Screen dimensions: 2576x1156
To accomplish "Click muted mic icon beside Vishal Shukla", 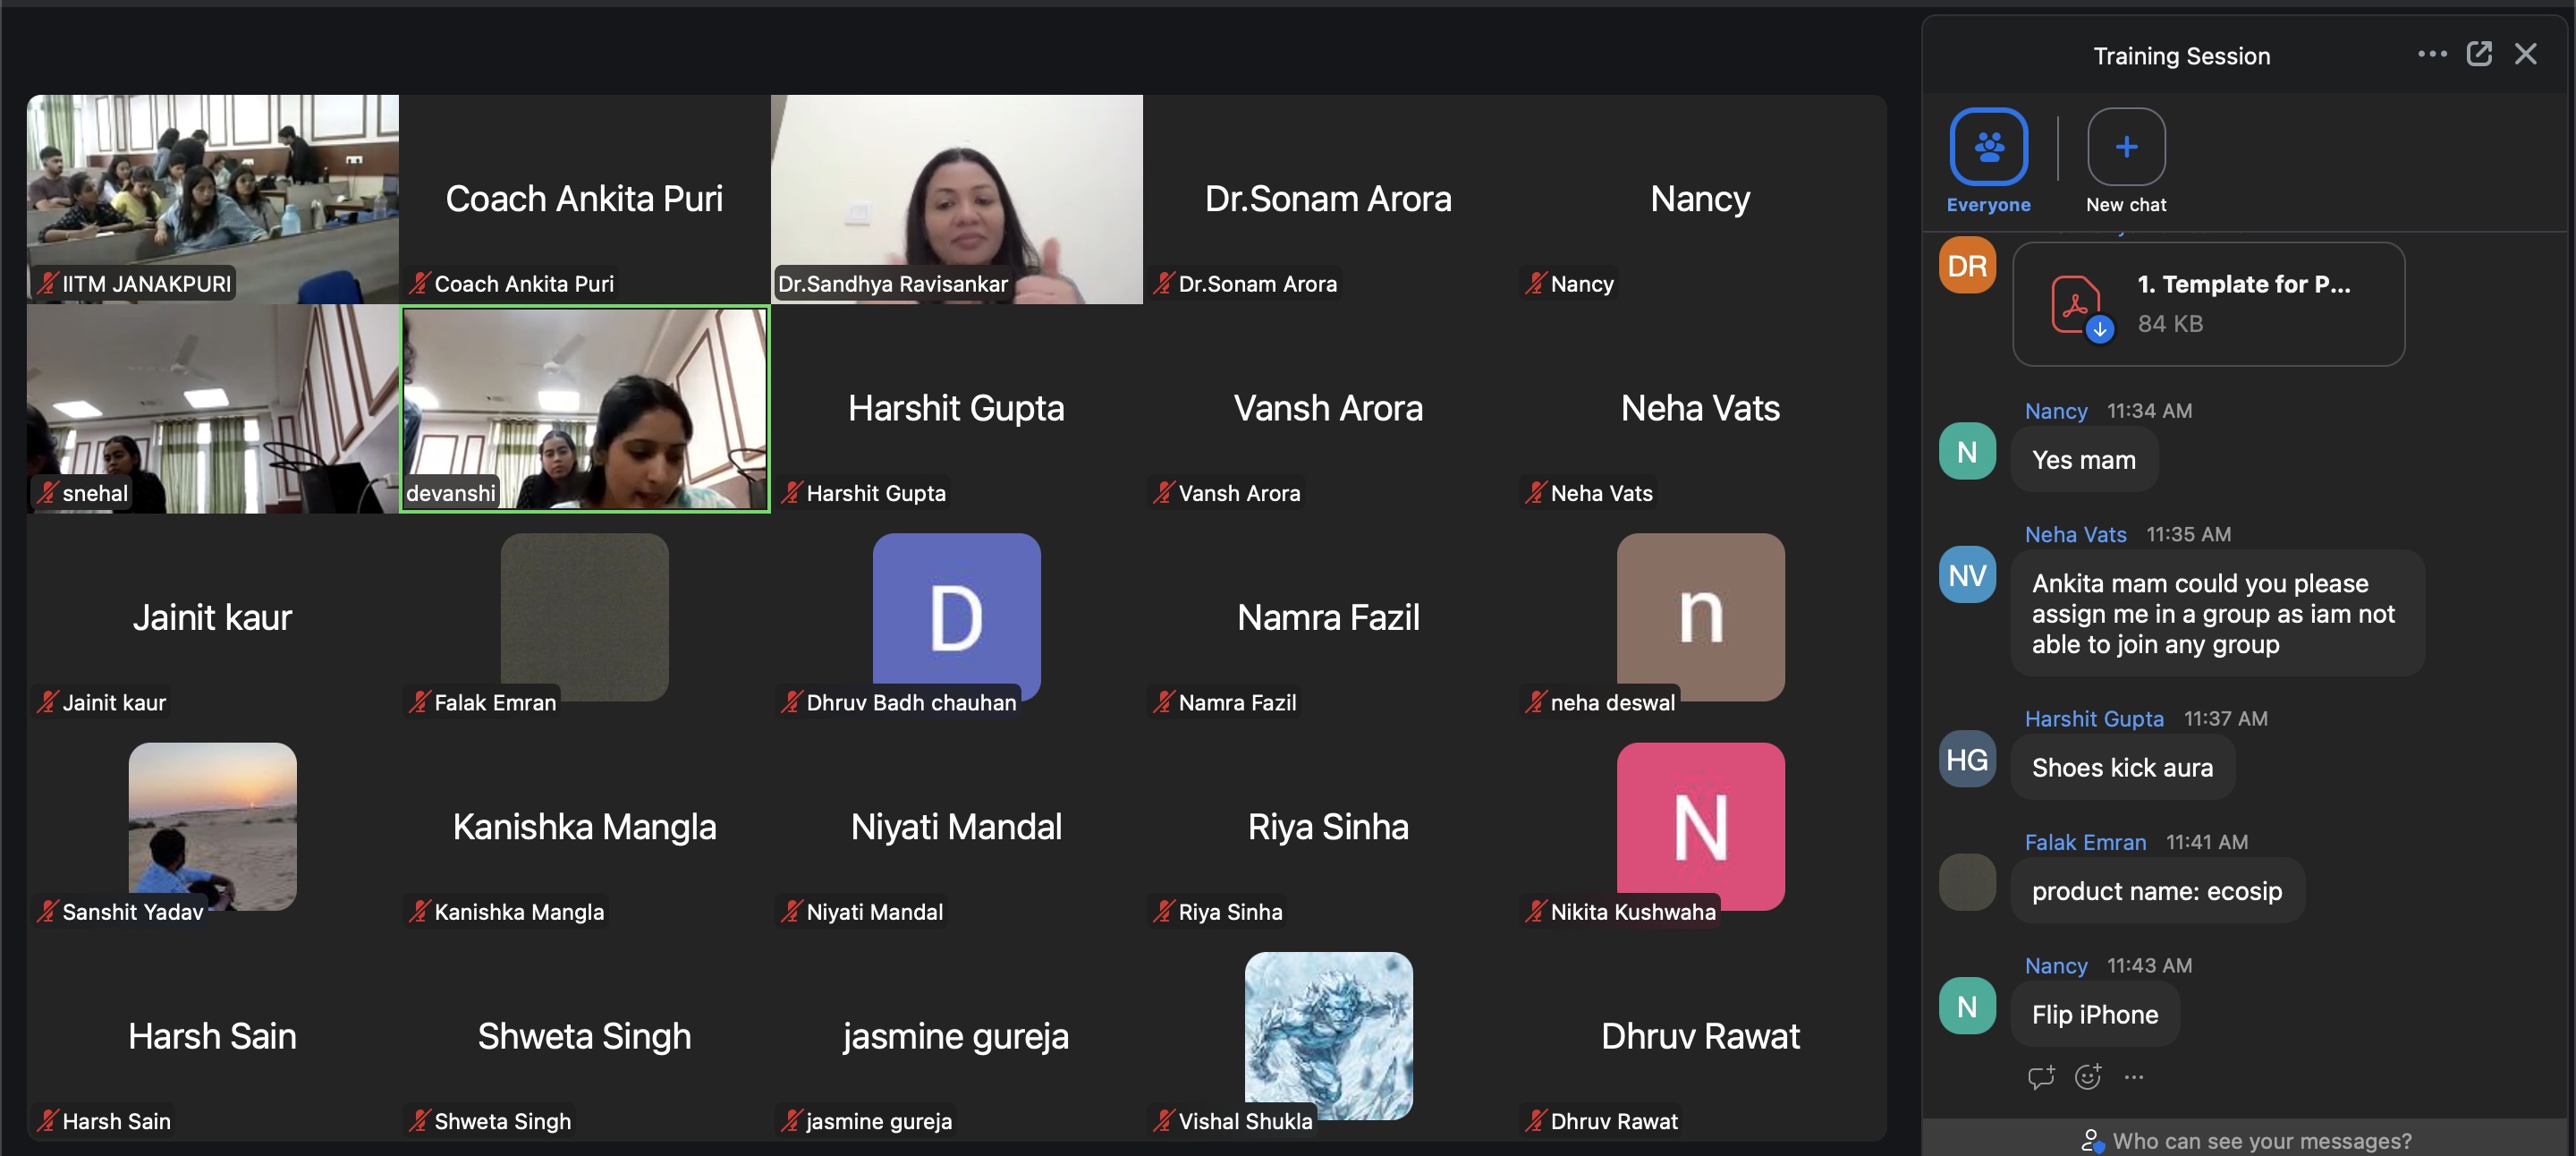I will coord(1163,1120).
